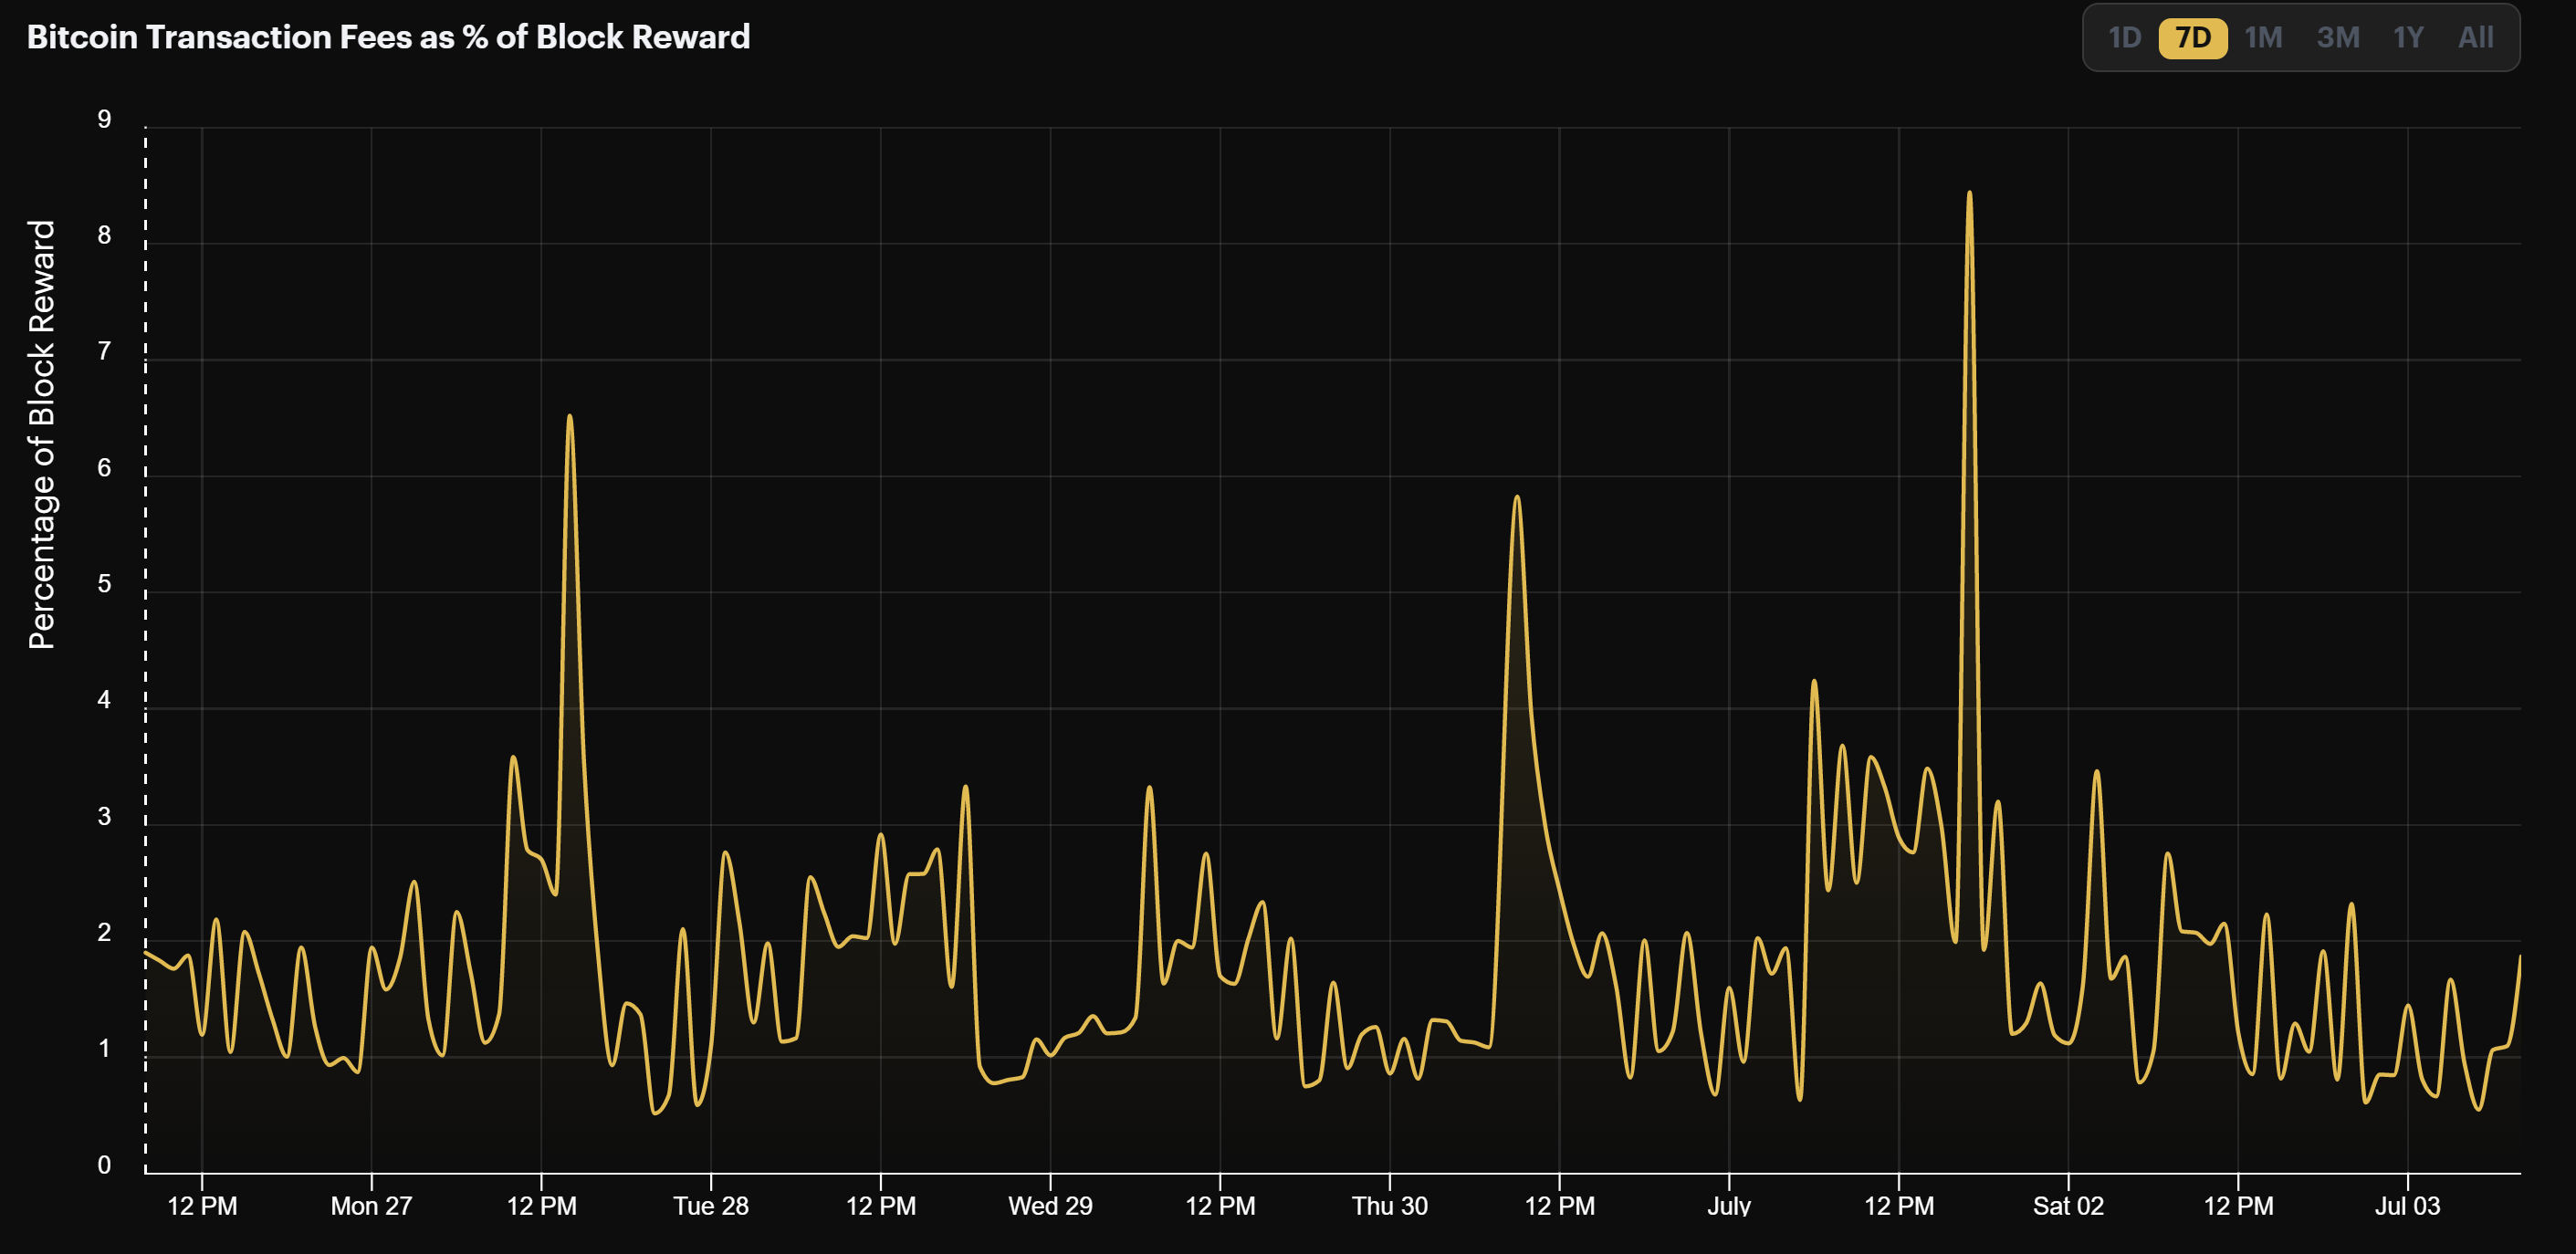Image resolution: width=2576 pixels, height=1254 pixels.
Task: Switch the chart range to 1D
Action: pyautogui.click(x=2124, y=38)
